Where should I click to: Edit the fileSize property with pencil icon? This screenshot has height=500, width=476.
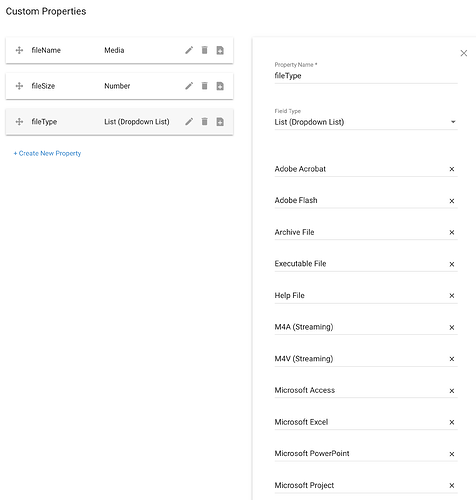[x=189, y=86]
